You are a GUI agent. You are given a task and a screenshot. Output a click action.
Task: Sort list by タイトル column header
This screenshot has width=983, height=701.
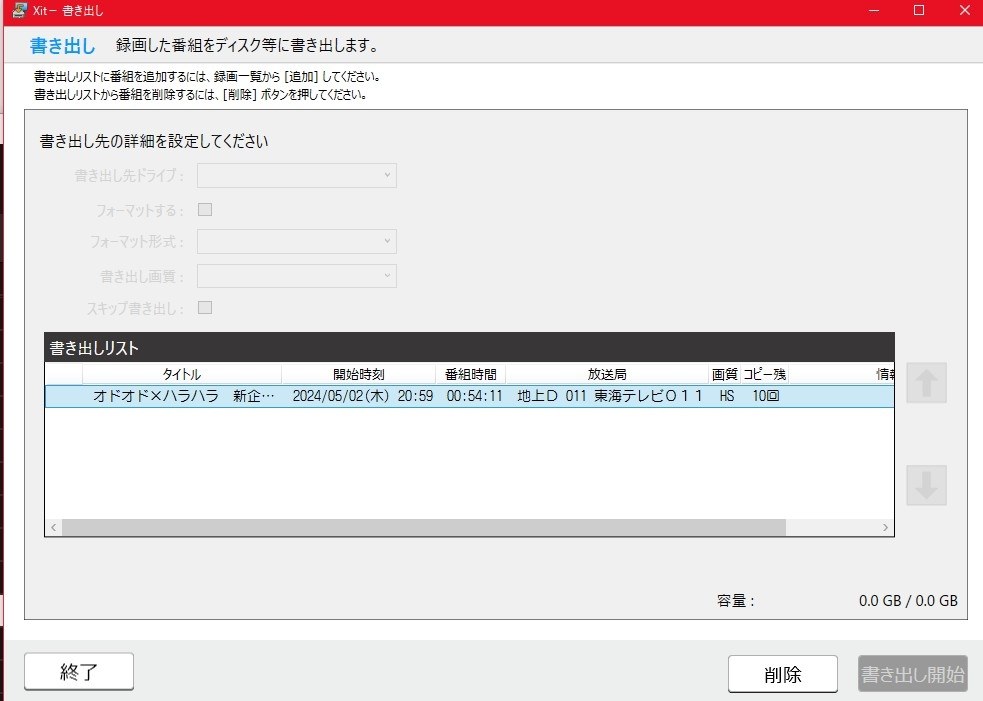click(182, 374)
